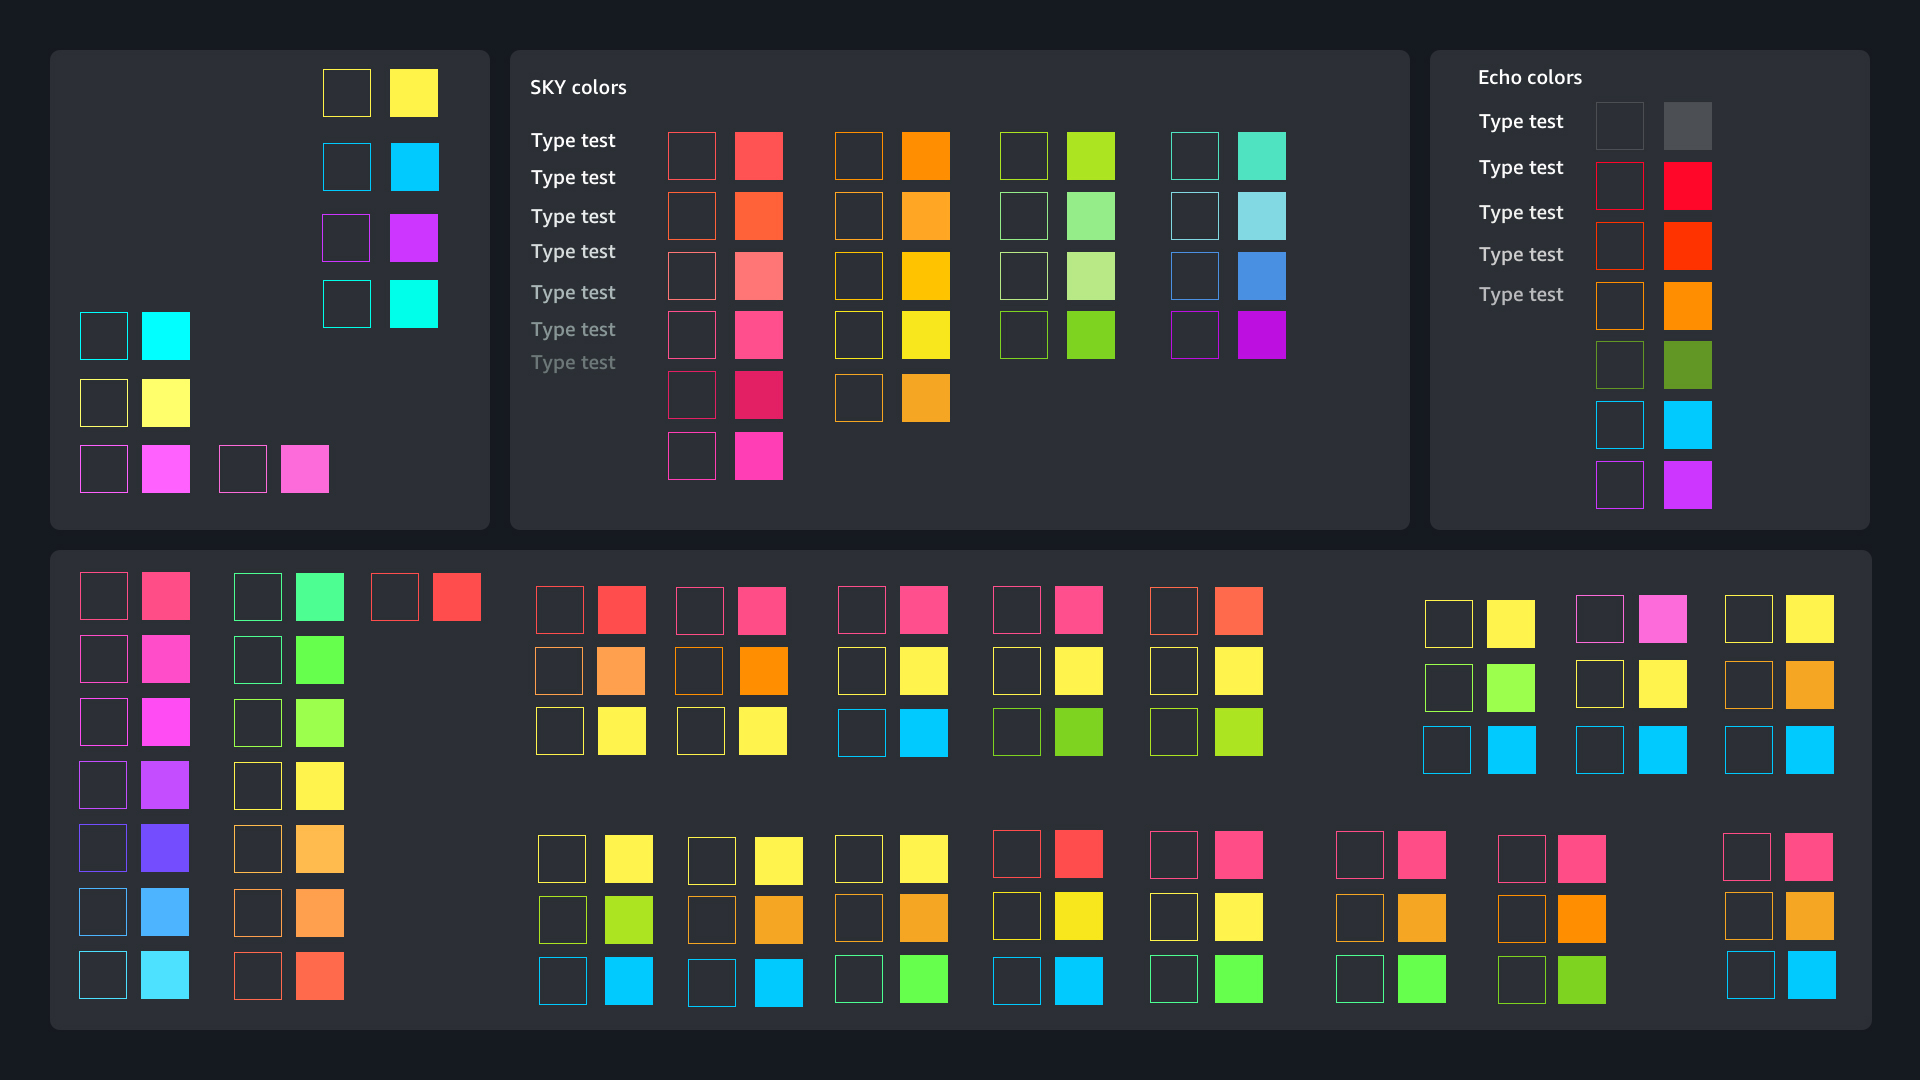Select turquoise filled swatch in SKY colors

(x=1261, y=156)
